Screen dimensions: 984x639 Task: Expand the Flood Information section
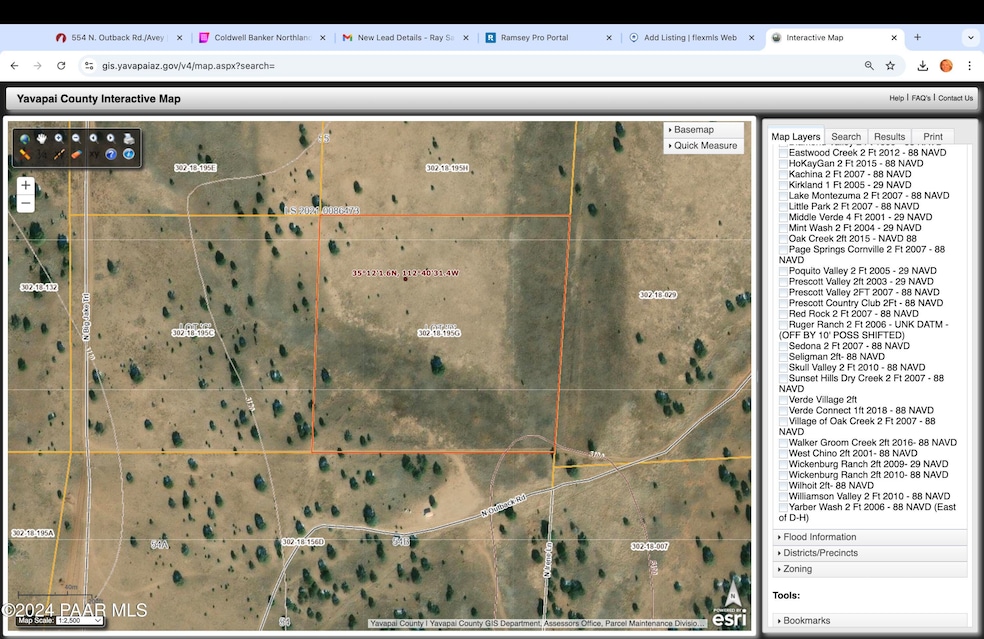pos(818,536)
